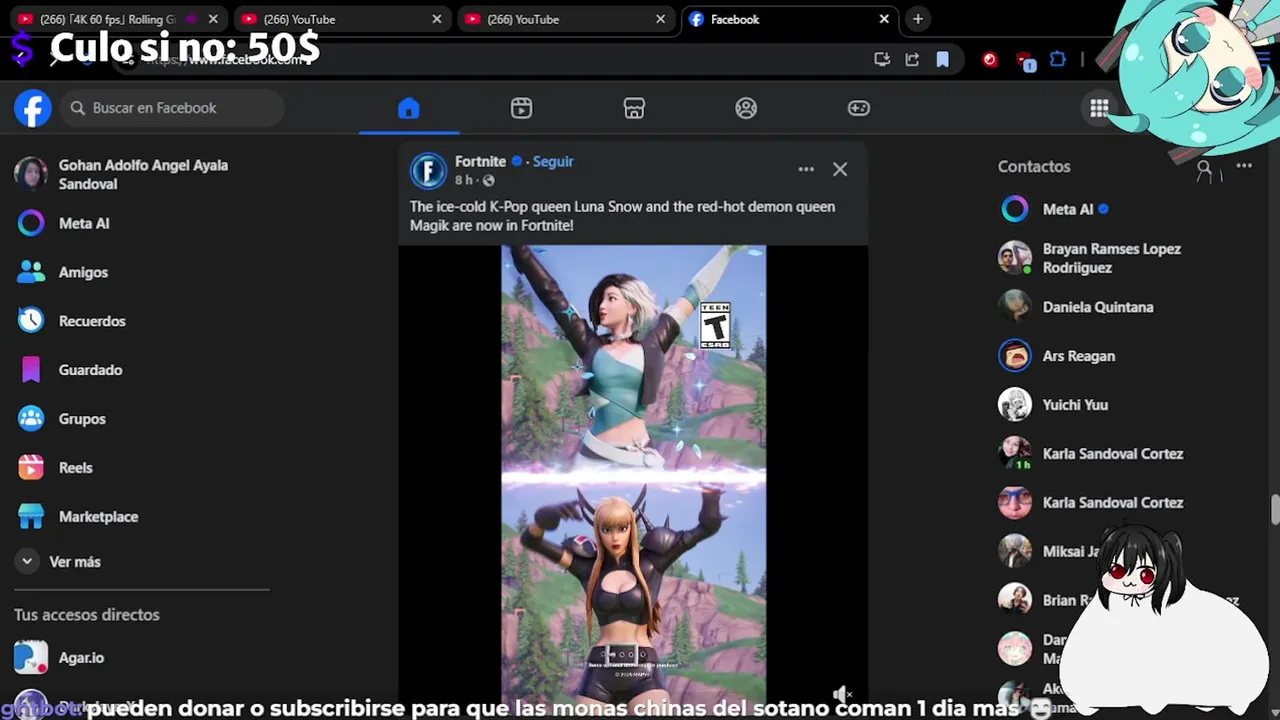
Task: Open Reels in left sidebar
Action: [135, 468]
